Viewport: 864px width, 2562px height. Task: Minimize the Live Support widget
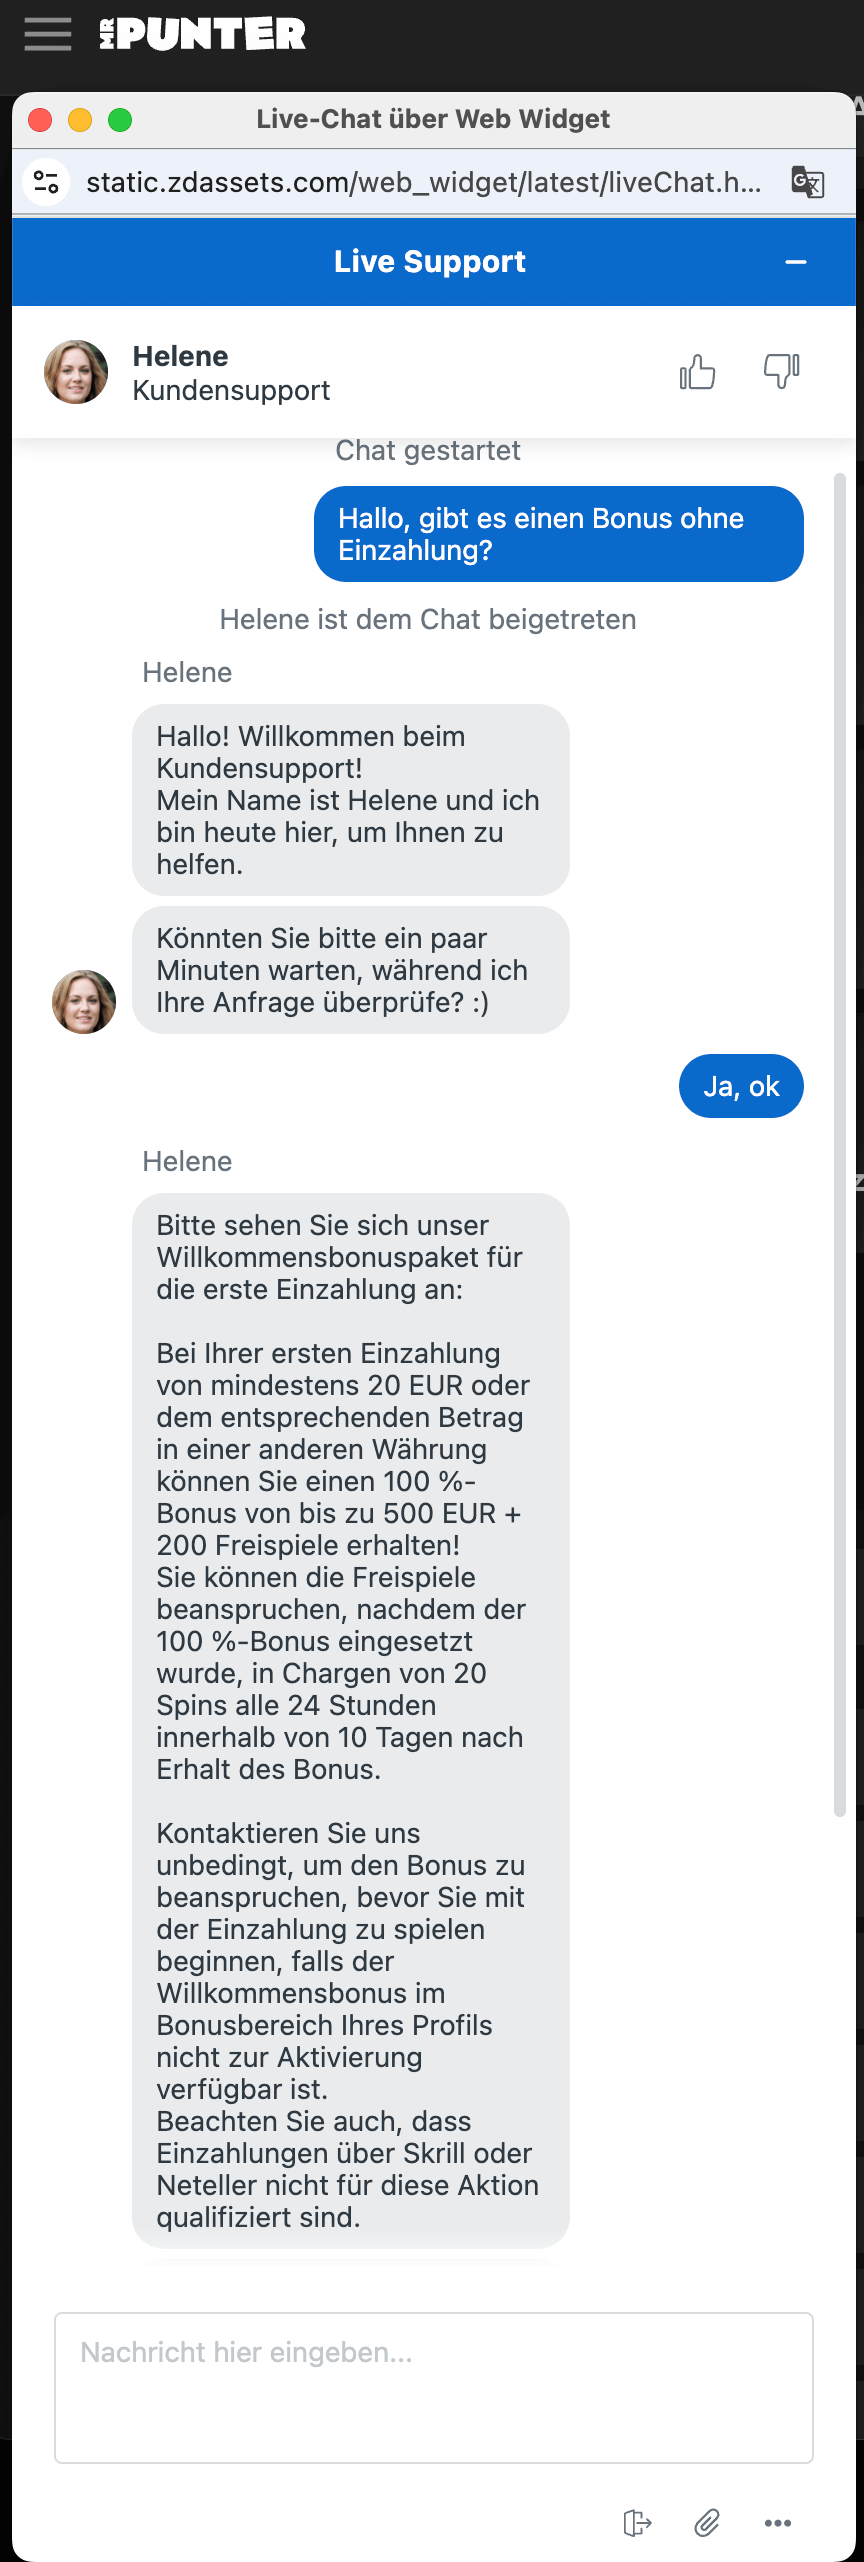coord(796,262)
